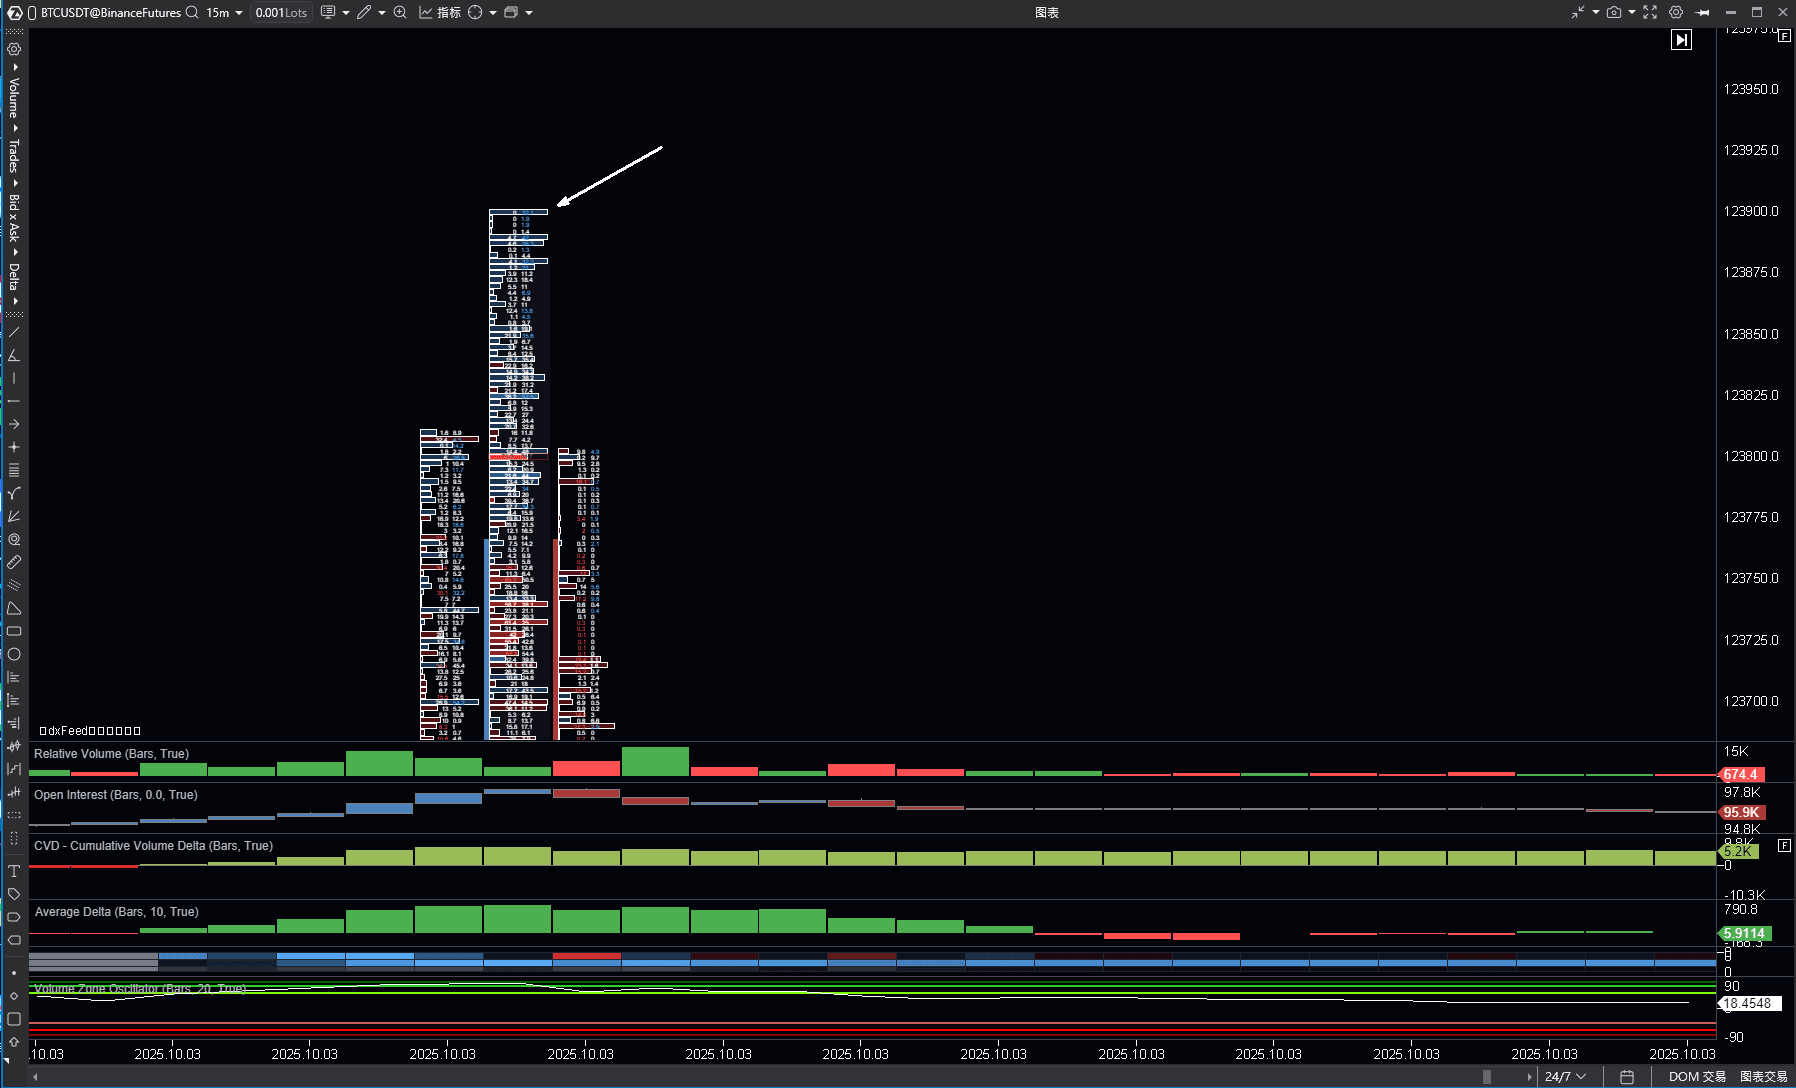Select the rectangle drawing tool in sidebar
The image size is (1796, 1088).
[14, 631]
